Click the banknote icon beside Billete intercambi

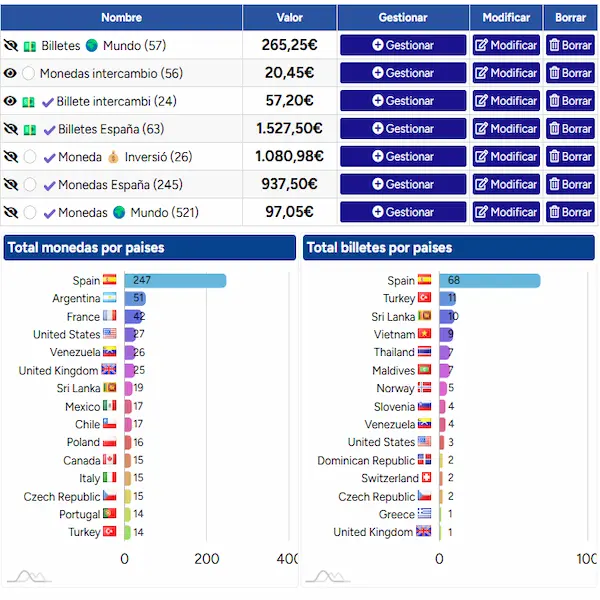coord(29,102)
